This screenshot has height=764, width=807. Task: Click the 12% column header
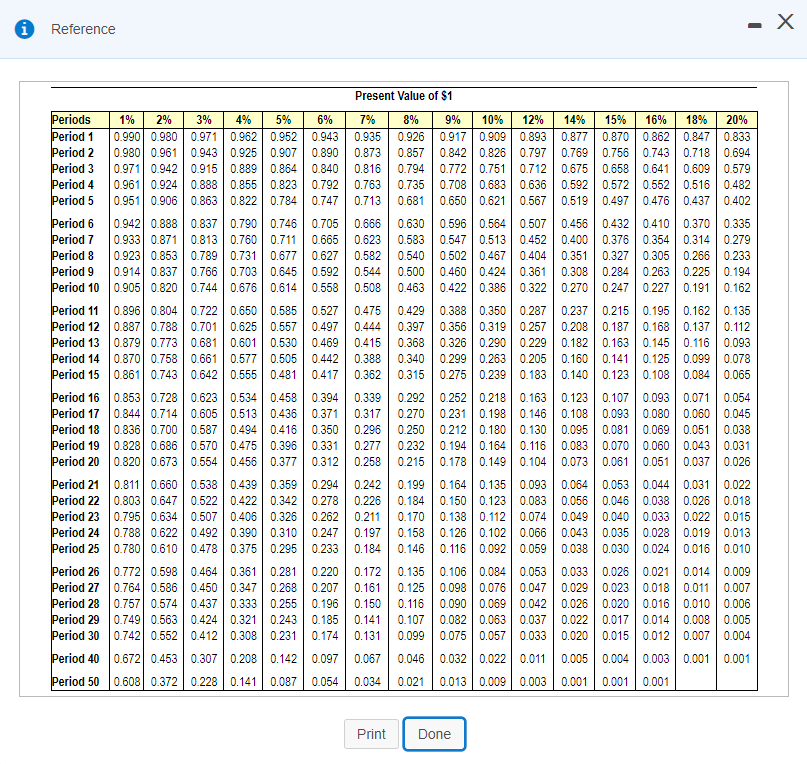point(533,120)
